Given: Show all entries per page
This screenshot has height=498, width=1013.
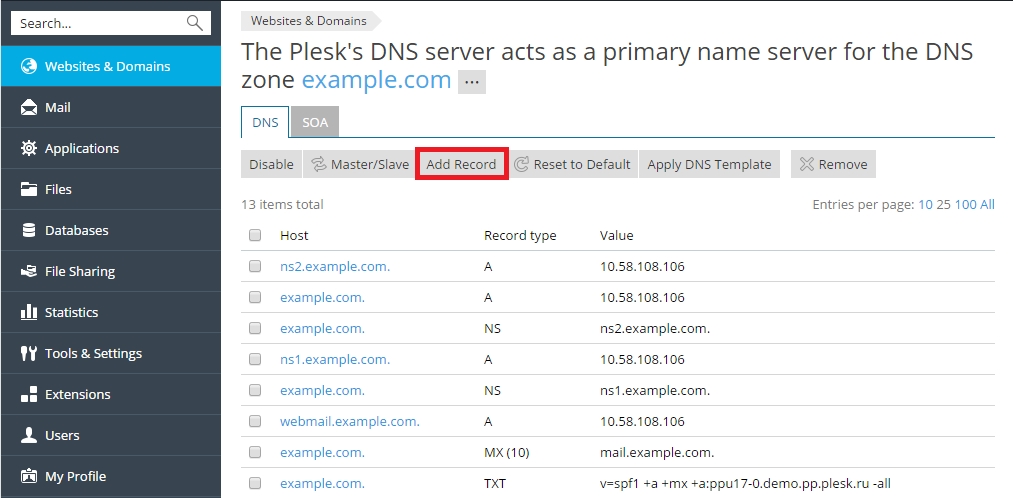Looking at the screenshot, I should pos(987,205).
